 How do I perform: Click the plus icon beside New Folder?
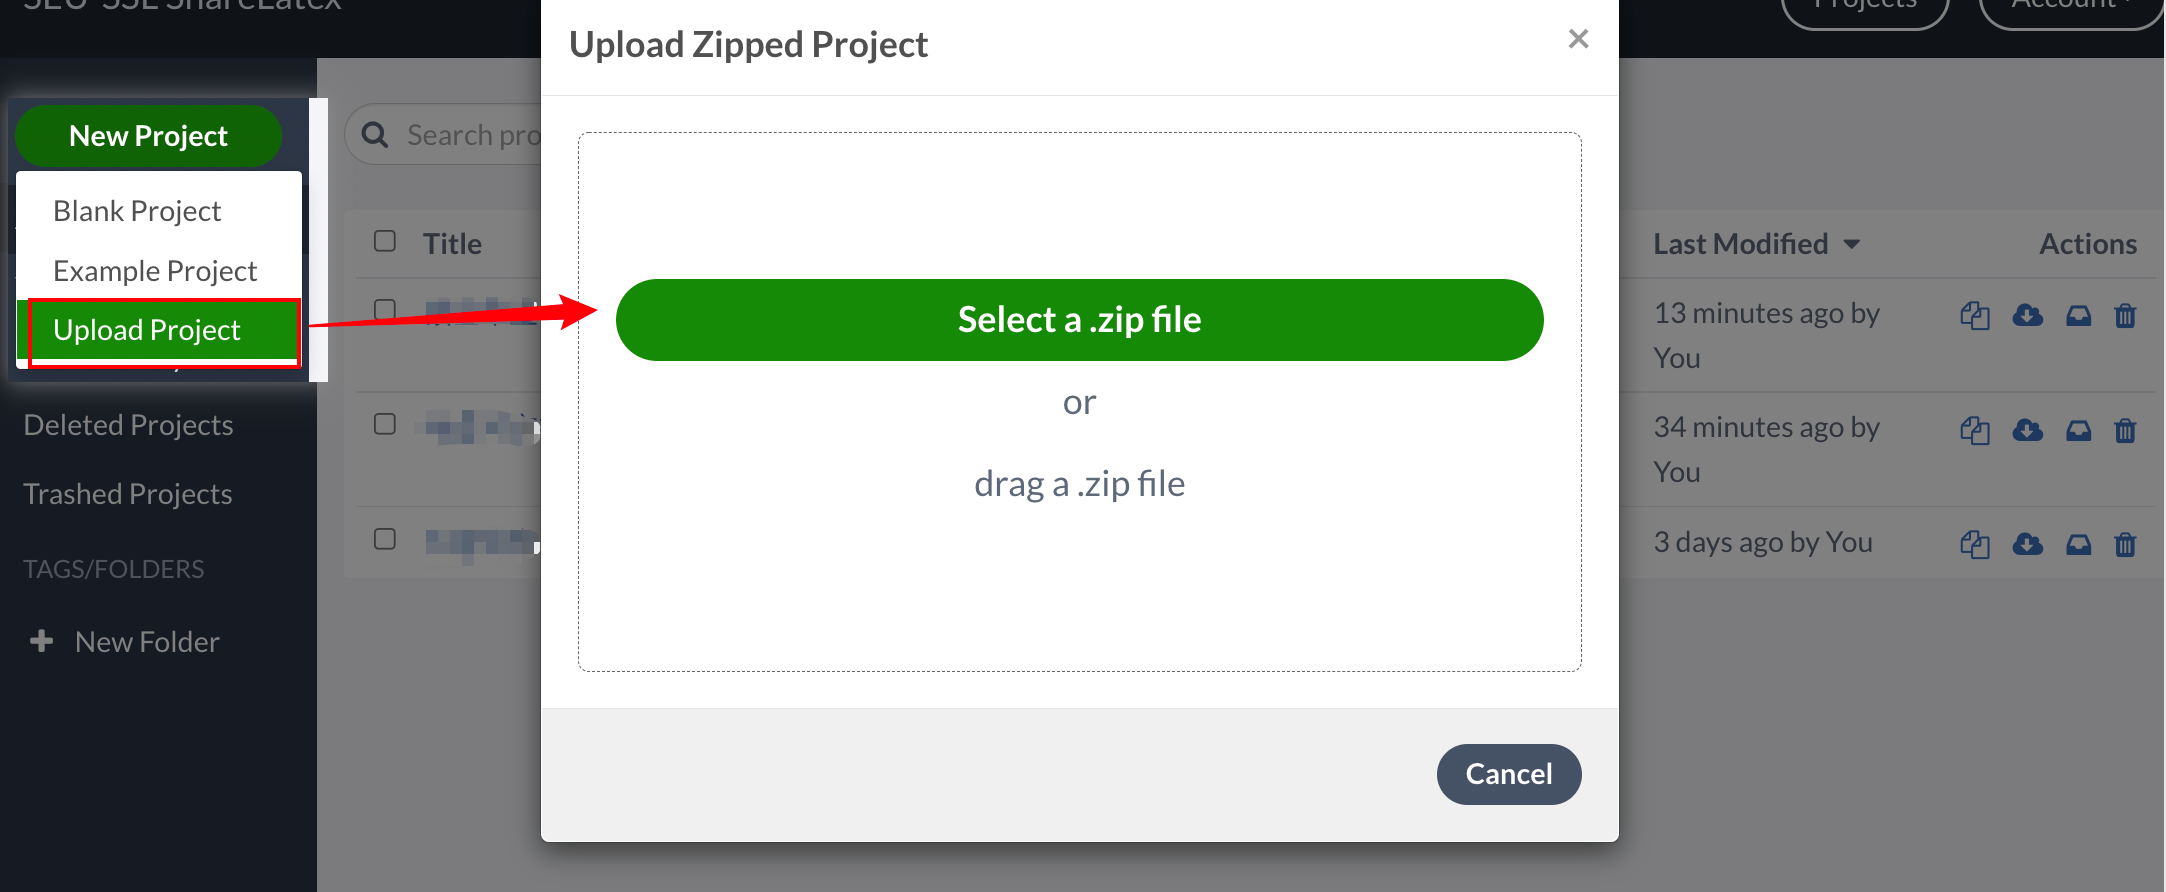(41, 641)
